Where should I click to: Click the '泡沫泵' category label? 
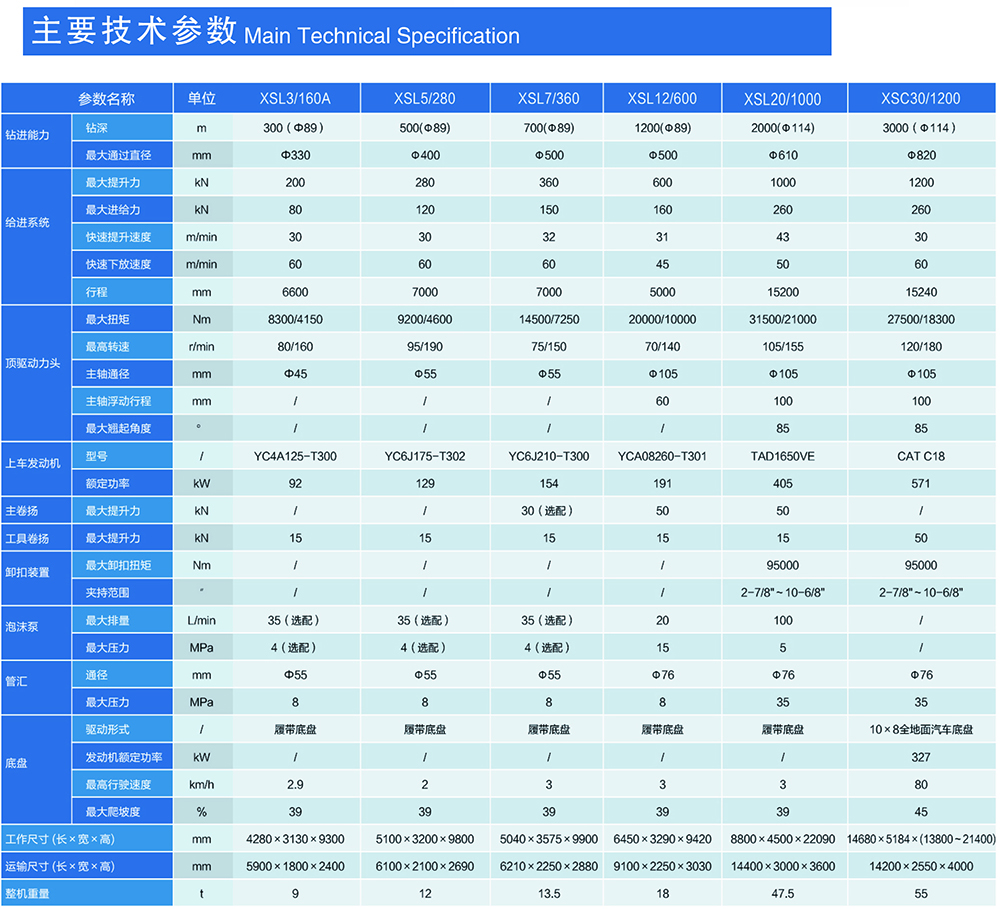(x=22, y=627)
